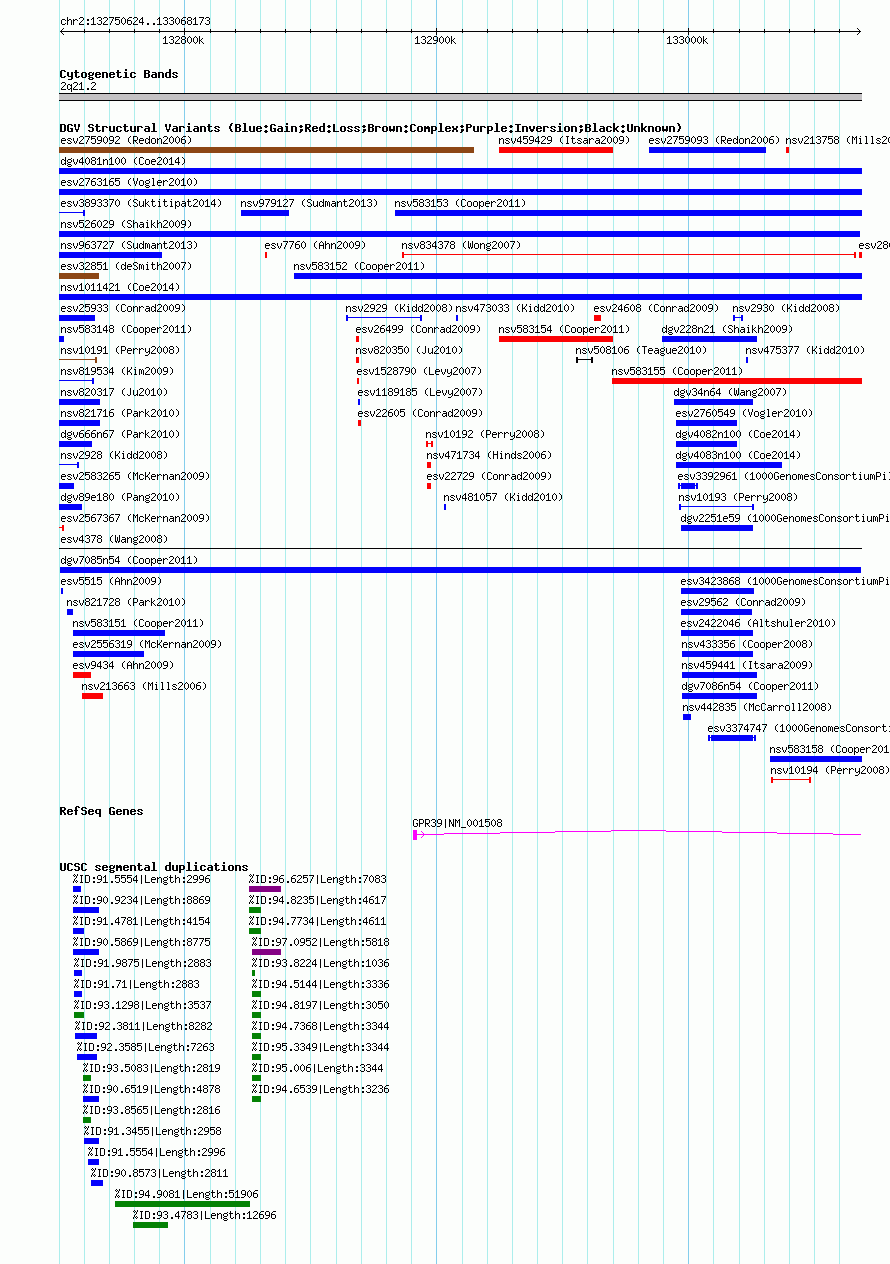The image size is (890, 1264).
Task: Click esv29562 (Conrad2009) label
Action: click(x=743, y=602)
